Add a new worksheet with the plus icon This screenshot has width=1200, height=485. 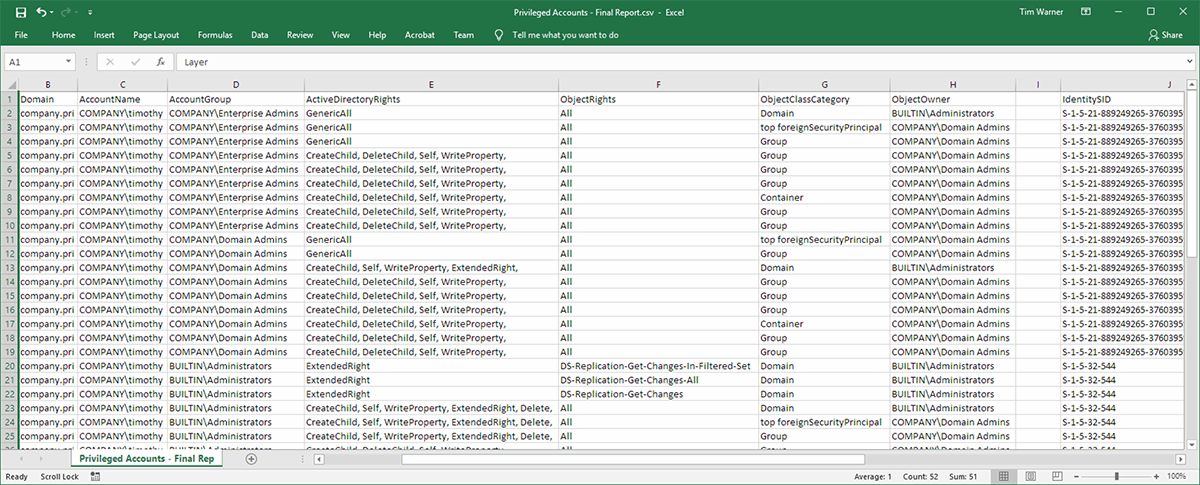coord(251,460)
